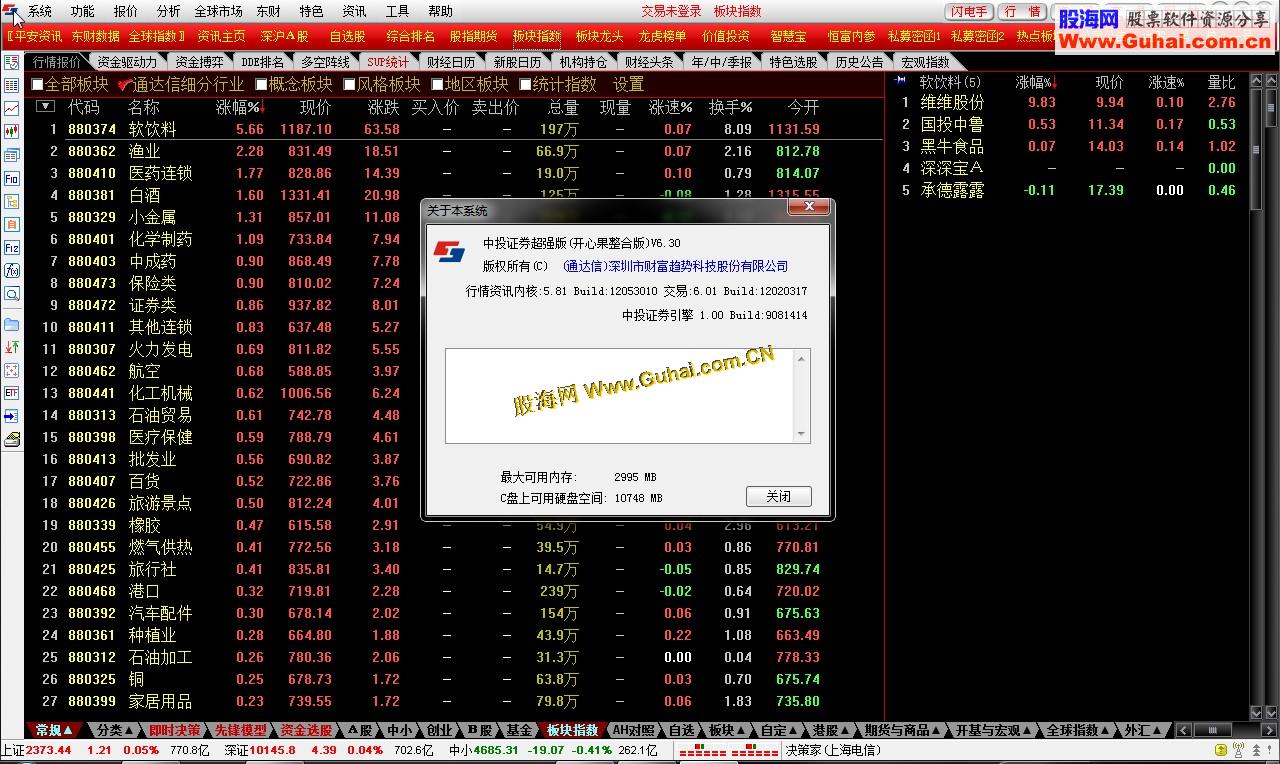Expand the 板块▲ bottom tab menu
1280x764 pixels.
[728, 730]
